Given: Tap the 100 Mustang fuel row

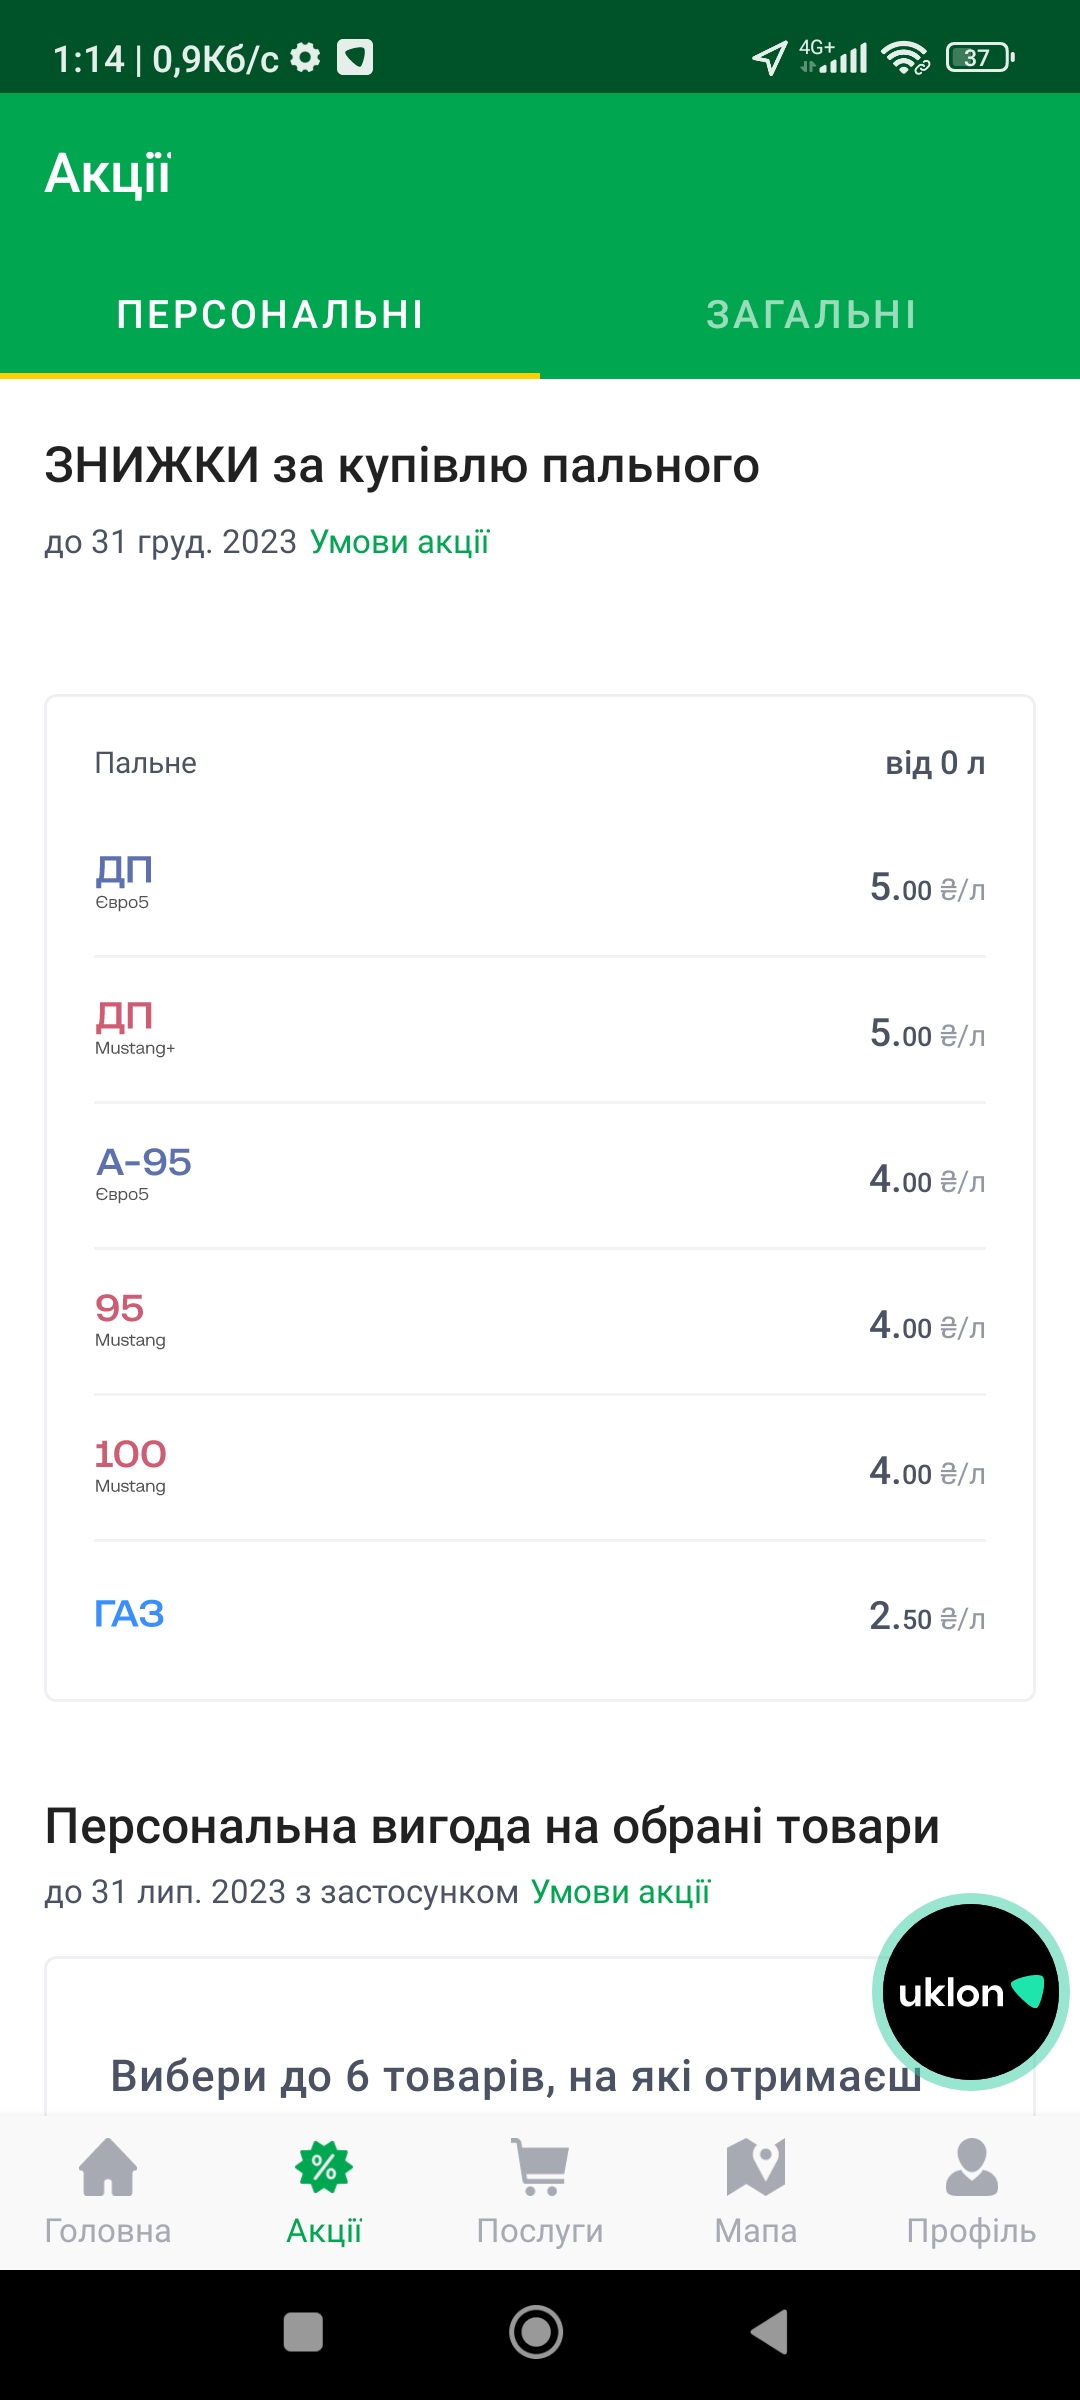Looking at the screenshot, I should point(540,1468).
